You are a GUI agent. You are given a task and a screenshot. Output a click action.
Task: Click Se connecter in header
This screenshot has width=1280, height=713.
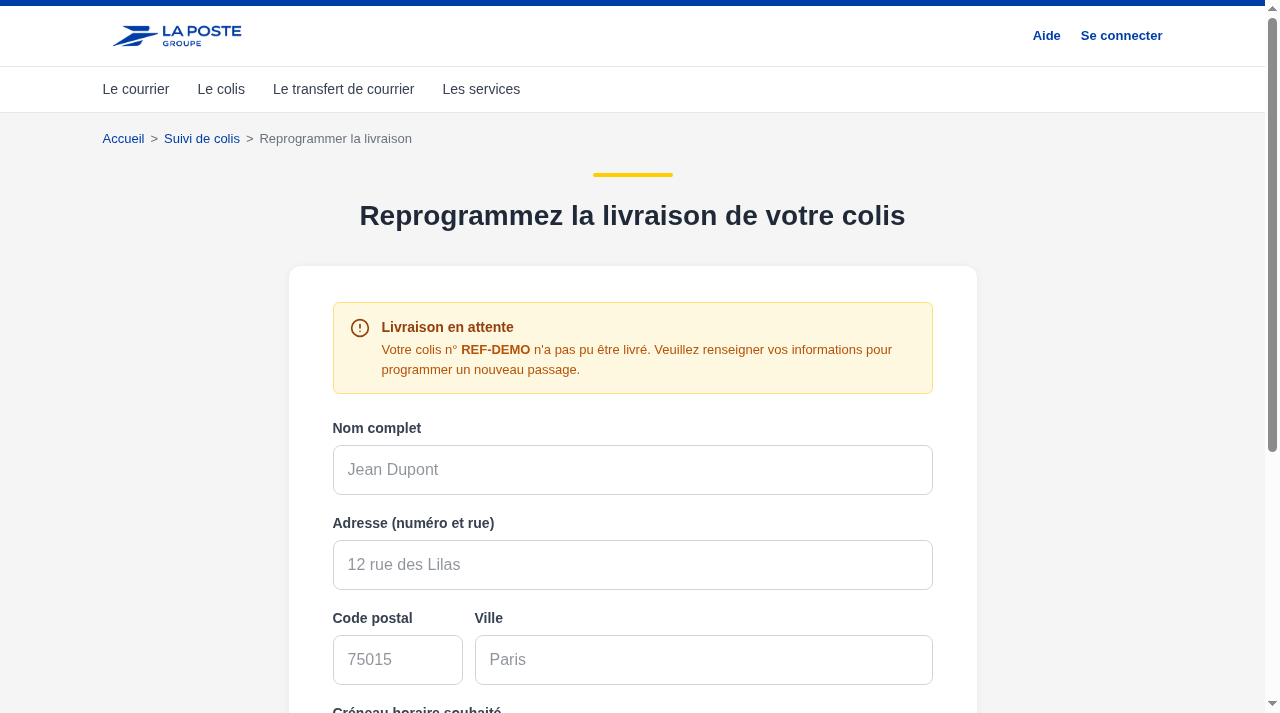coord(1121,36)
